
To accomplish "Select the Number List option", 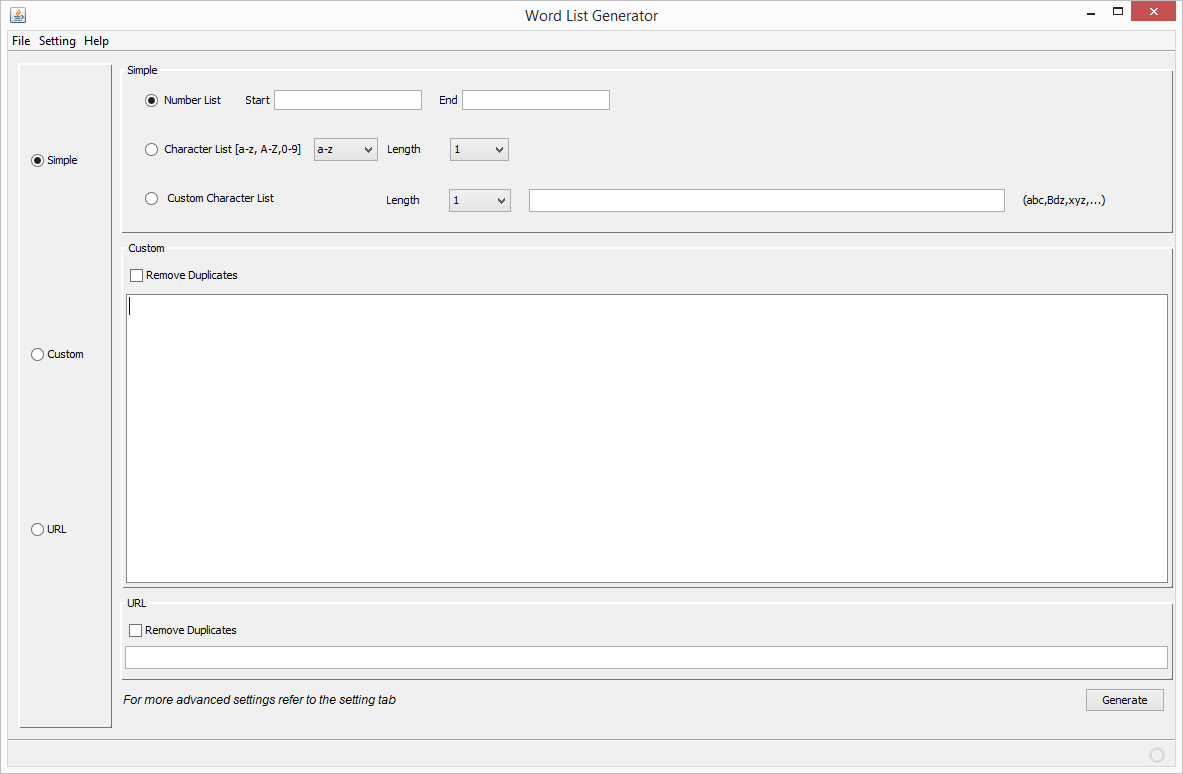I will point(151,100).
